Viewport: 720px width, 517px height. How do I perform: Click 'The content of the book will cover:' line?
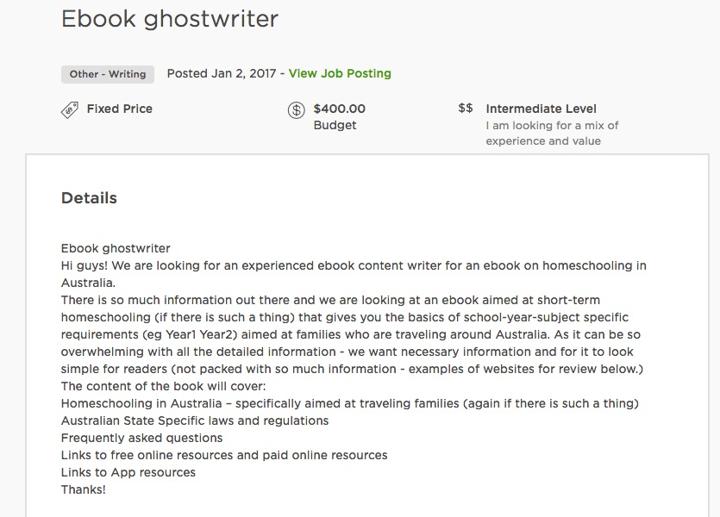tap(163, 386)
